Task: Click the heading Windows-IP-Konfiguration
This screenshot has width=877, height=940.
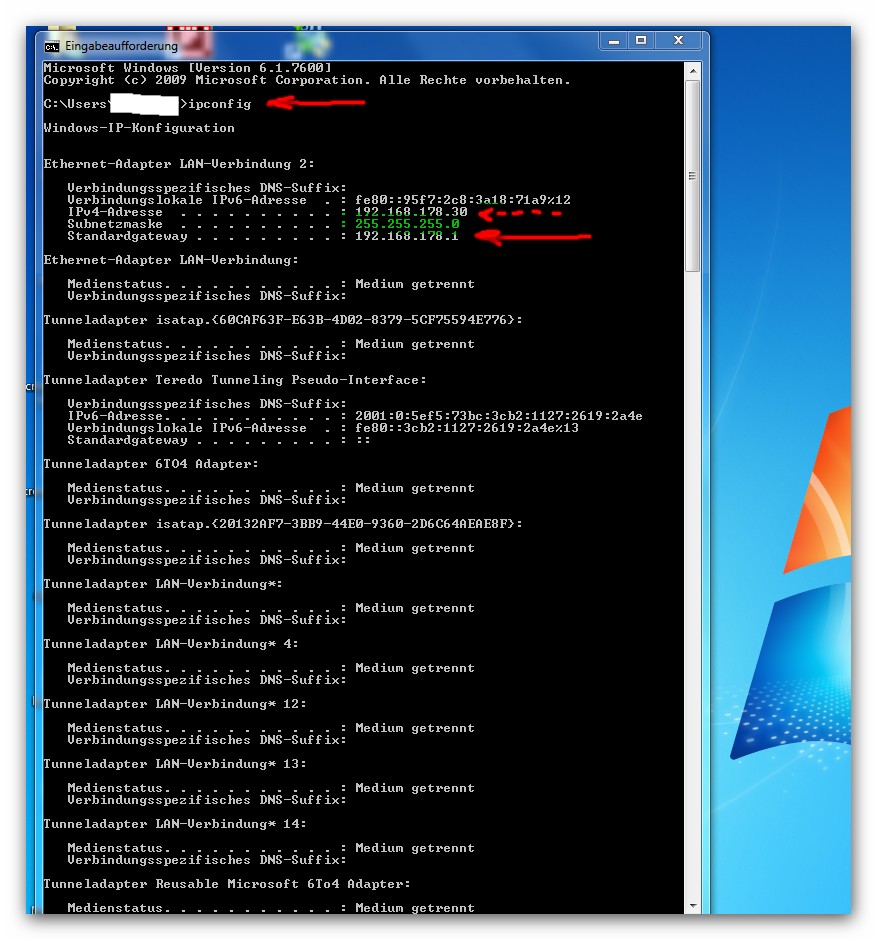Action: tap(139, 128)
